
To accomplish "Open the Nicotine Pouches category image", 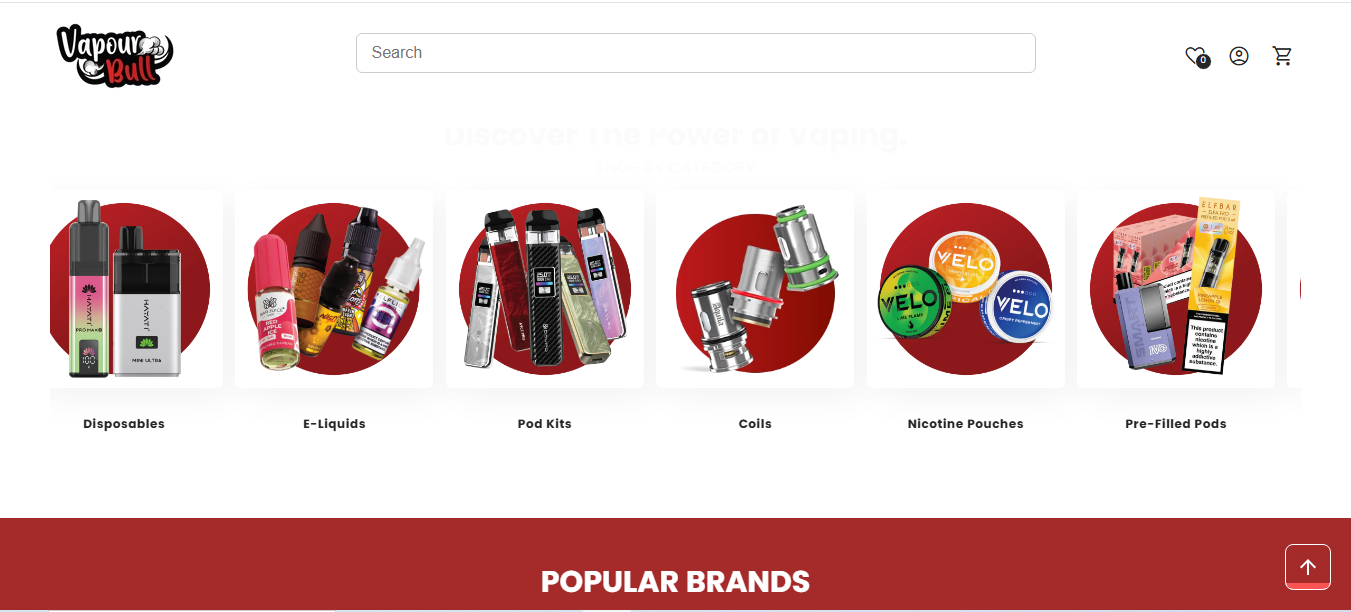I will point(966,289).
